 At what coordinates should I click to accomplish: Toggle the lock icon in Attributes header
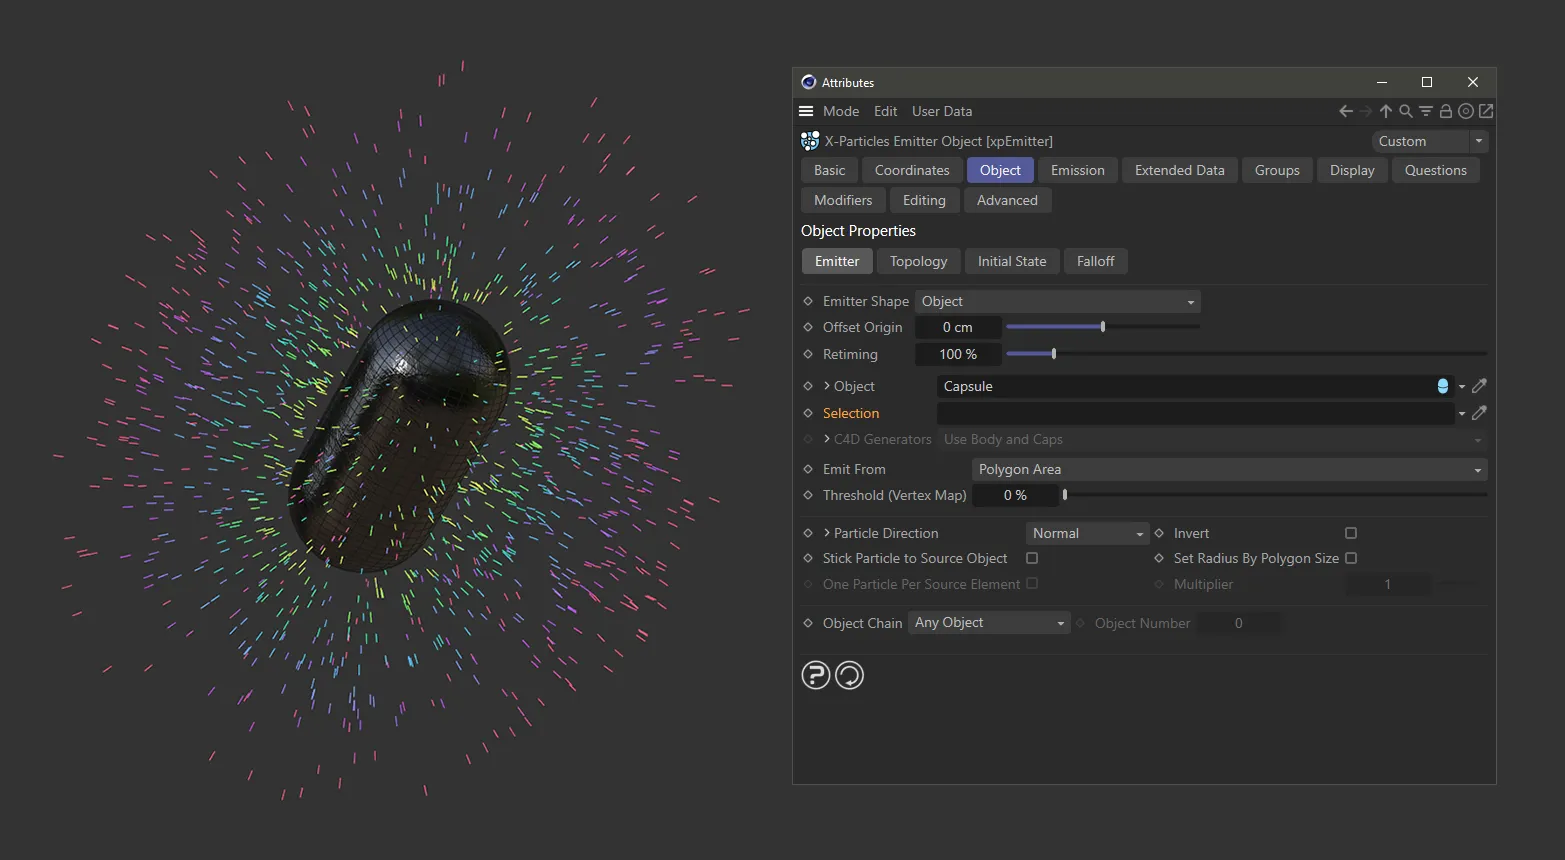click(x=1445, y=111)
